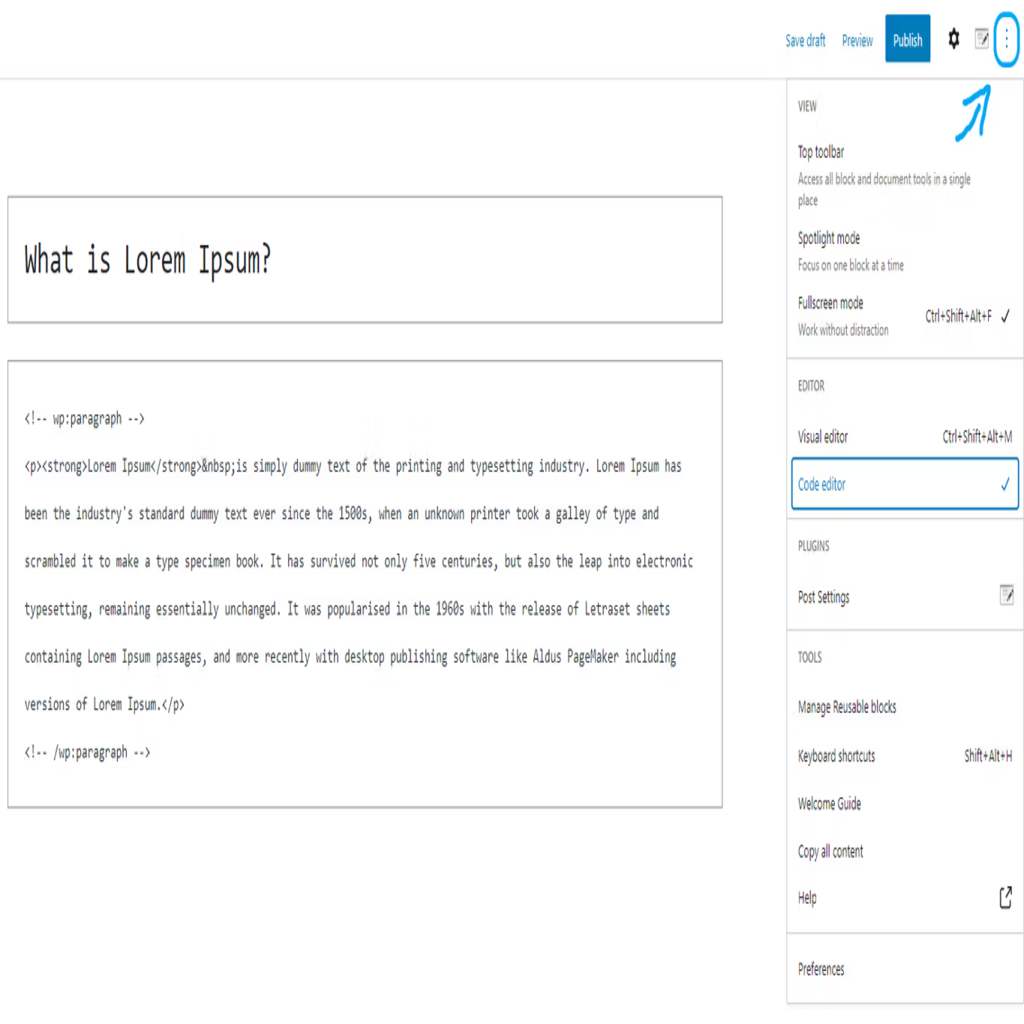Open settings with the gear icon
Image resolution: width=1024 pixels, height=1024 pixels.
point(953,39)
